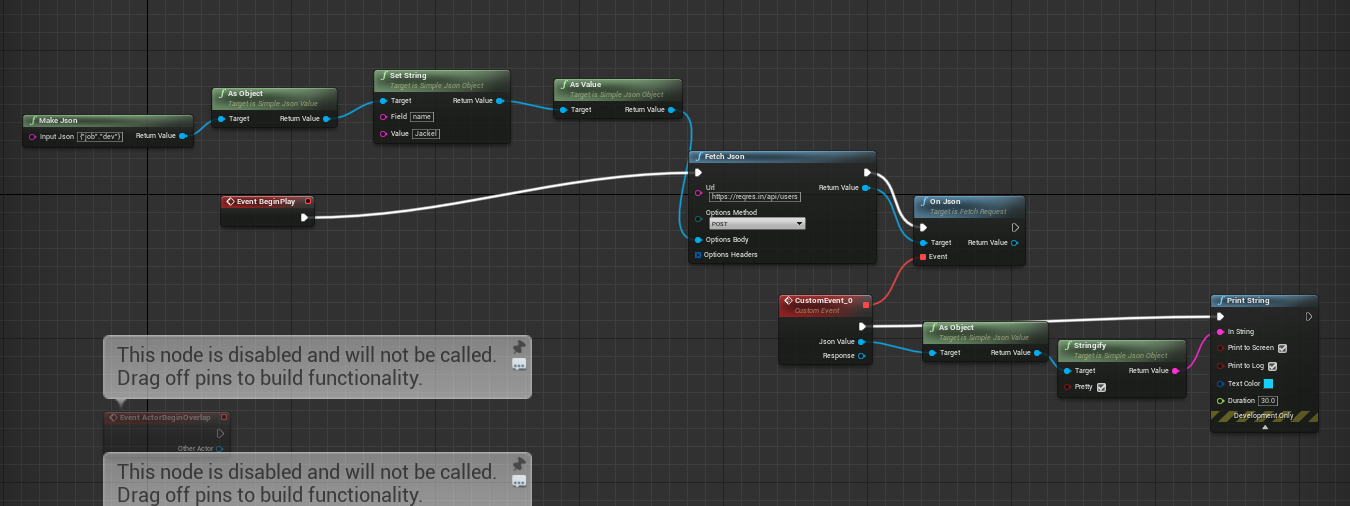The image size is (1350, 506).
Task: Click the Input Json field on Make Json
Action: pyautogui.click(x=101, y=136)
